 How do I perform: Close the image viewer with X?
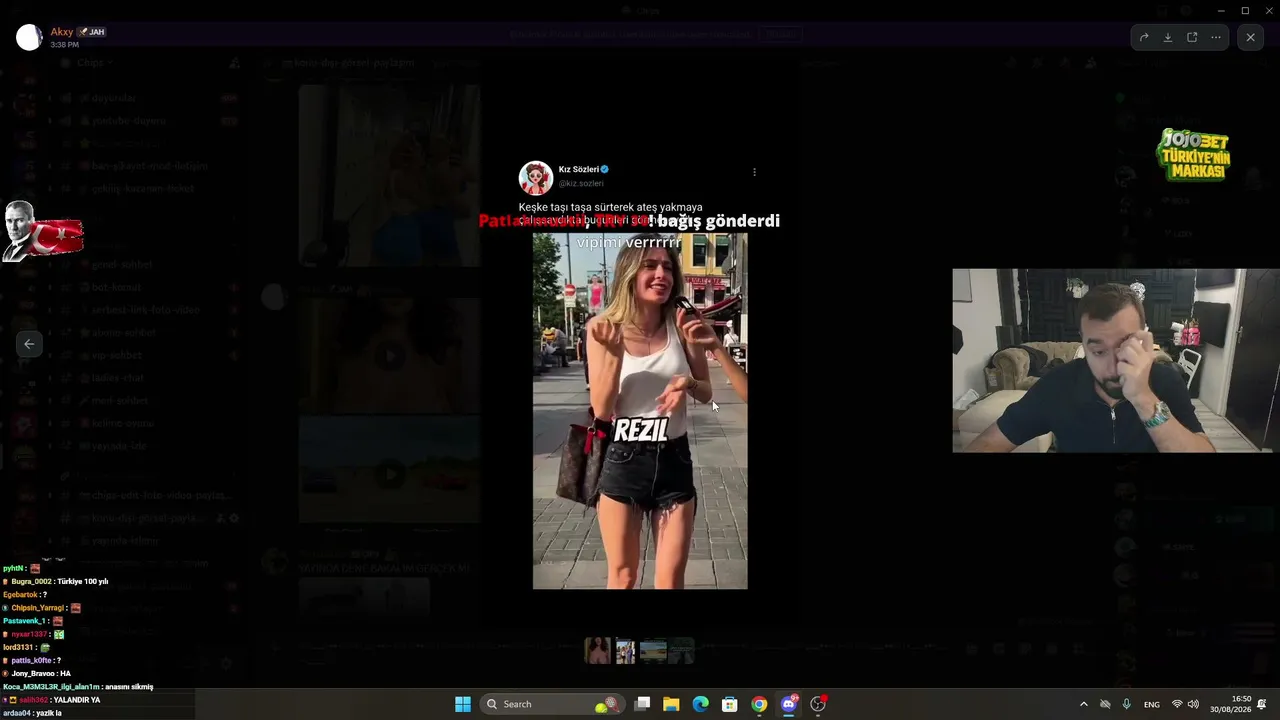pyautogui.click(x=1250, y=37)
